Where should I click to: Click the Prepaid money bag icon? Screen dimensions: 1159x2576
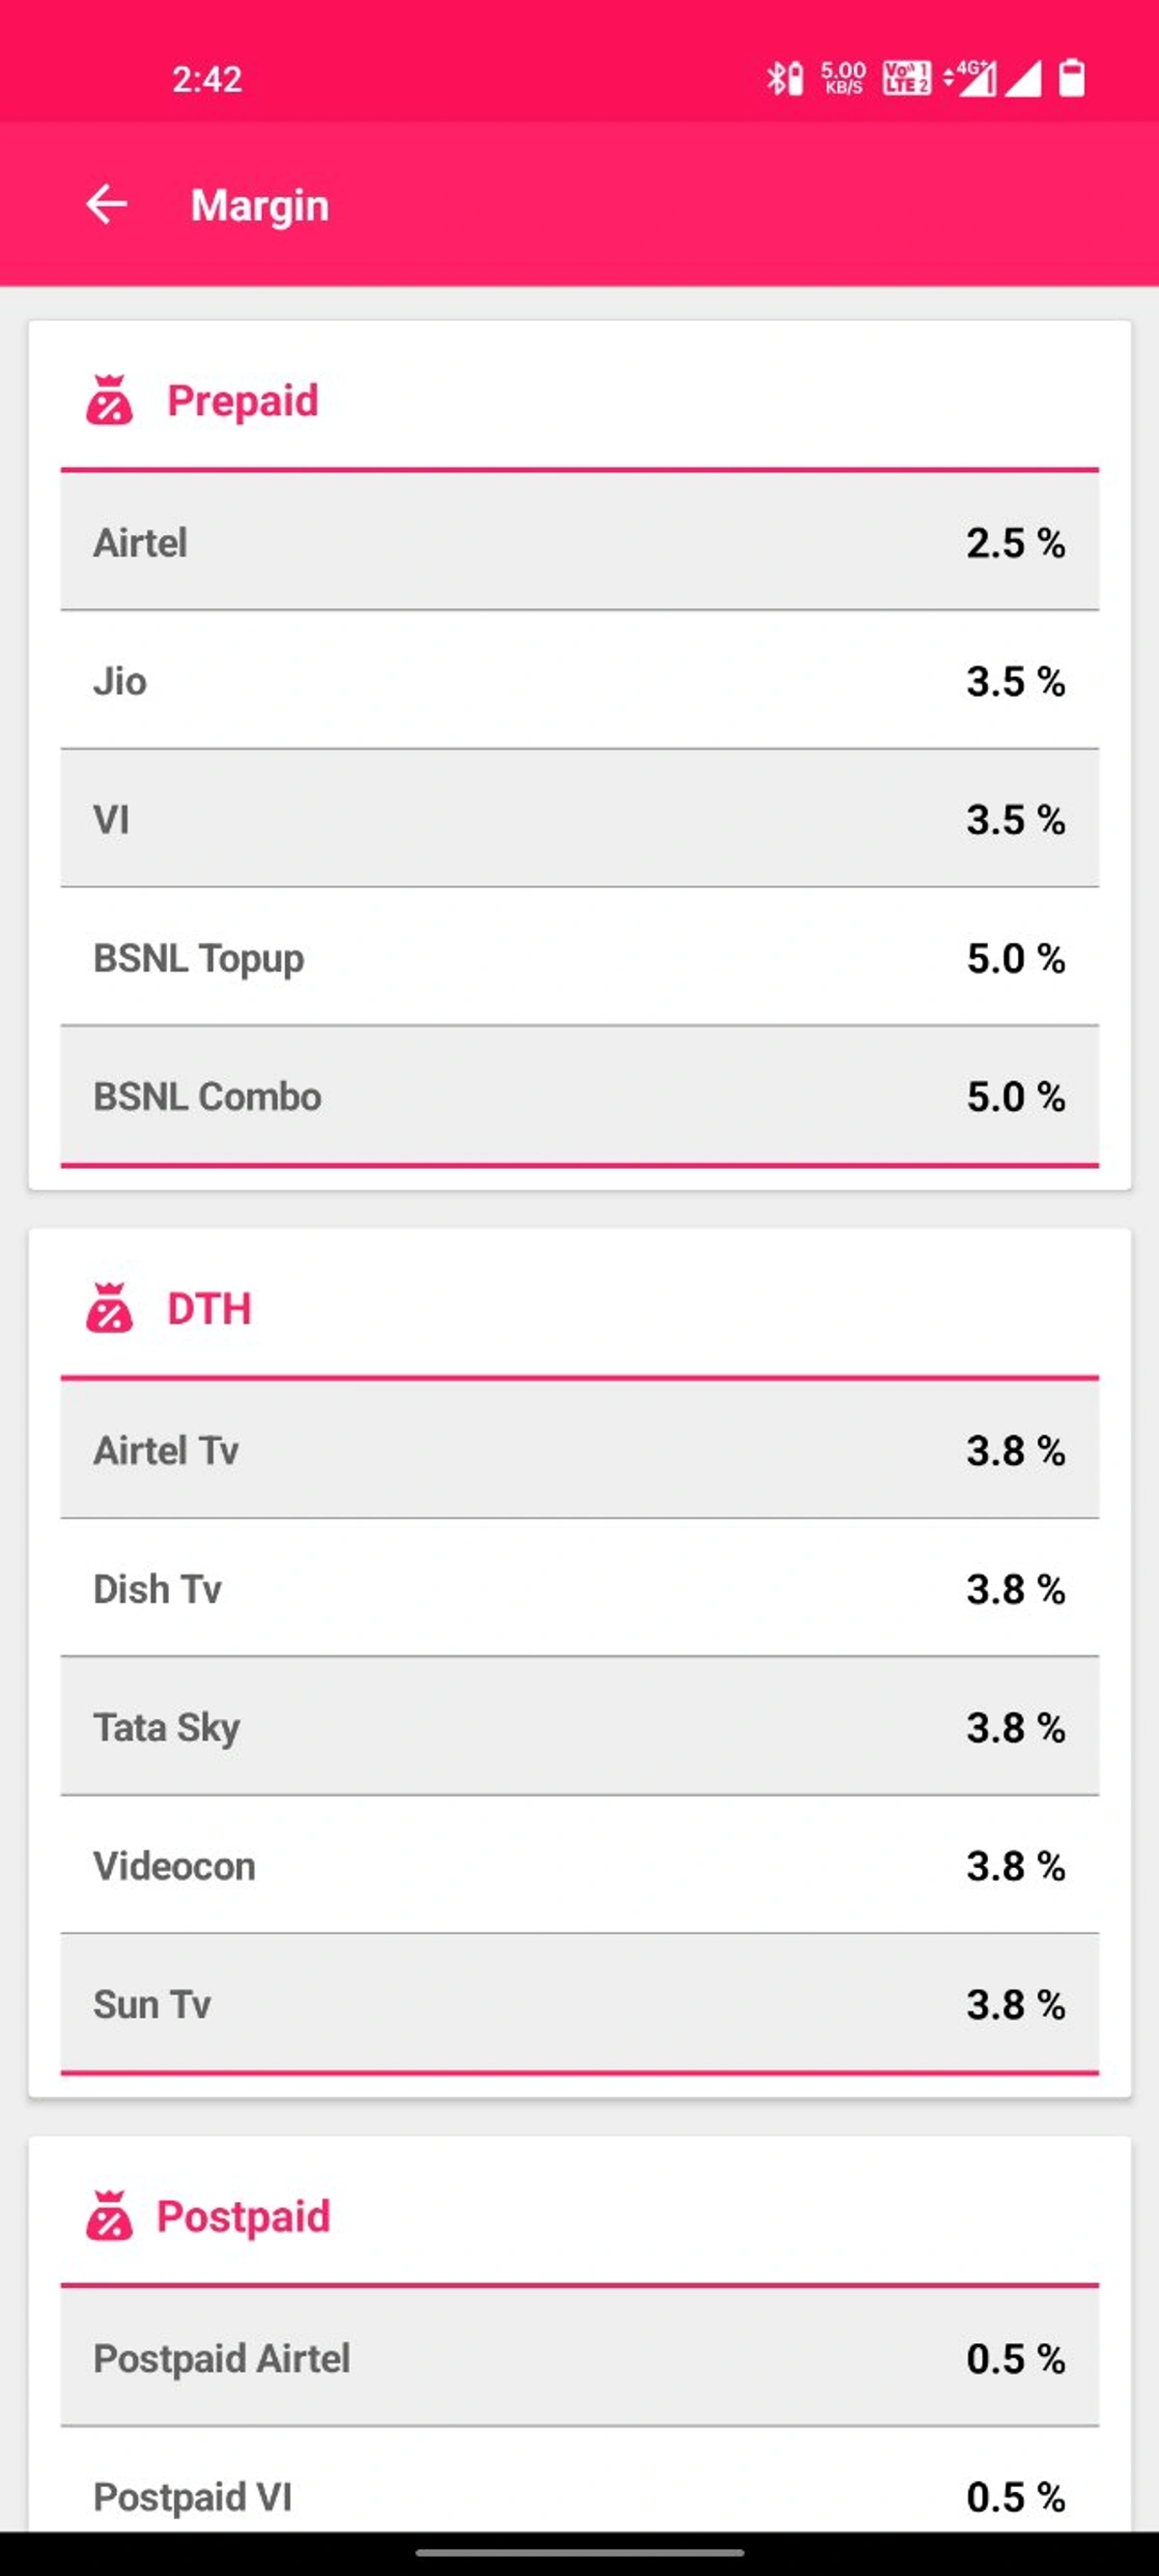109,401
